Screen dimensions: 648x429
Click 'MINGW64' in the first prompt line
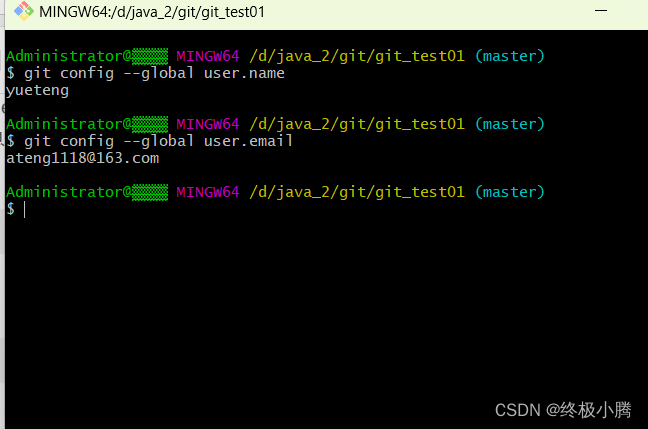tap(208, 56)
